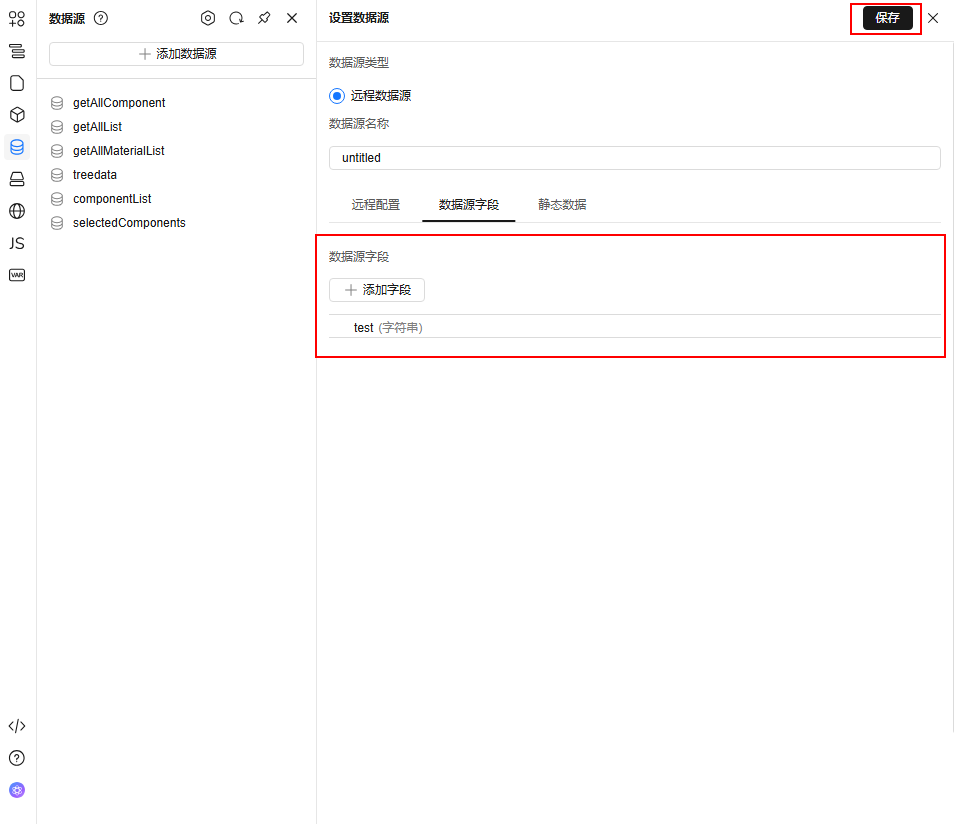Click the cube materials sidebar icon
The width and height of the screenshot is (954, 824).
click(17, 115)
